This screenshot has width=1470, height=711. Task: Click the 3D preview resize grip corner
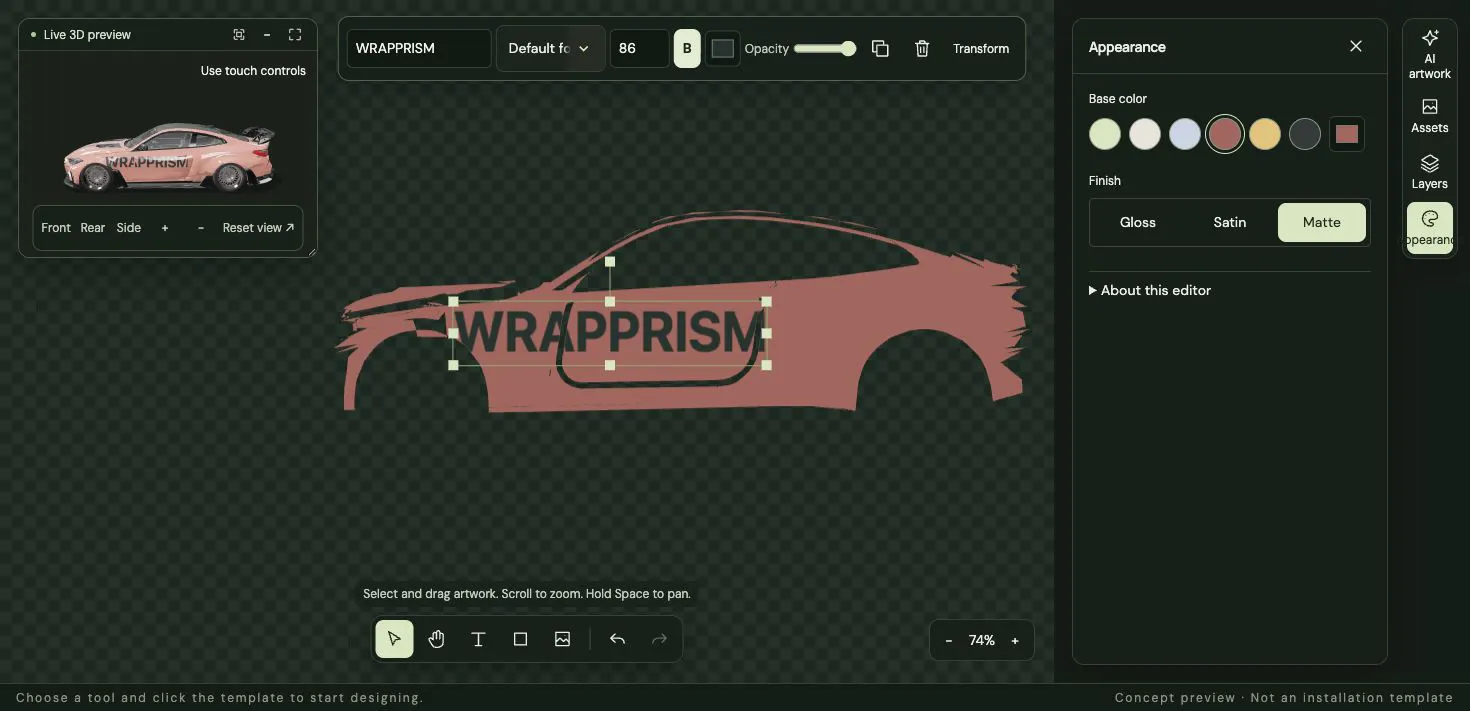coord(312,252)
